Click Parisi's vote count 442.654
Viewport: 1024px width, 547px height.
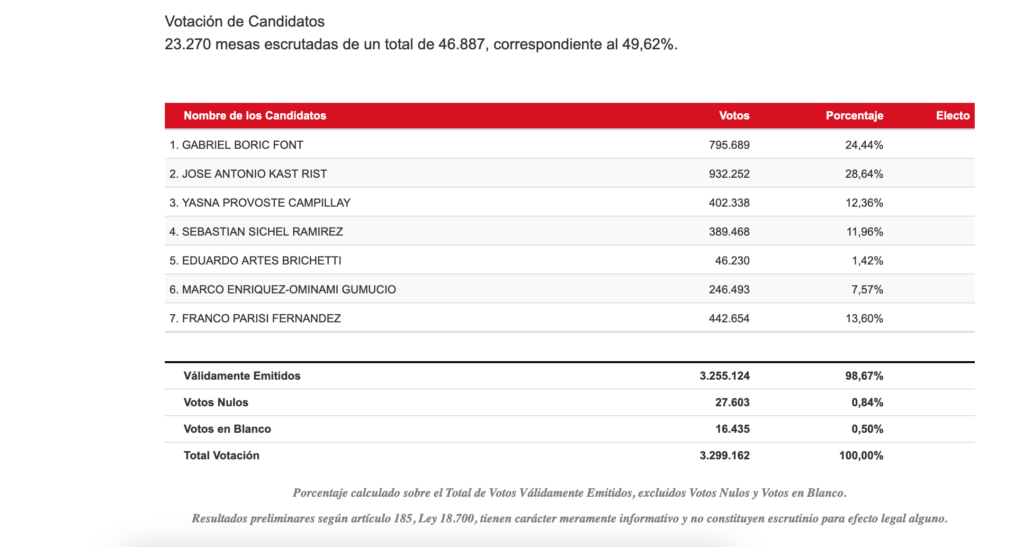(x=727, y=319)
